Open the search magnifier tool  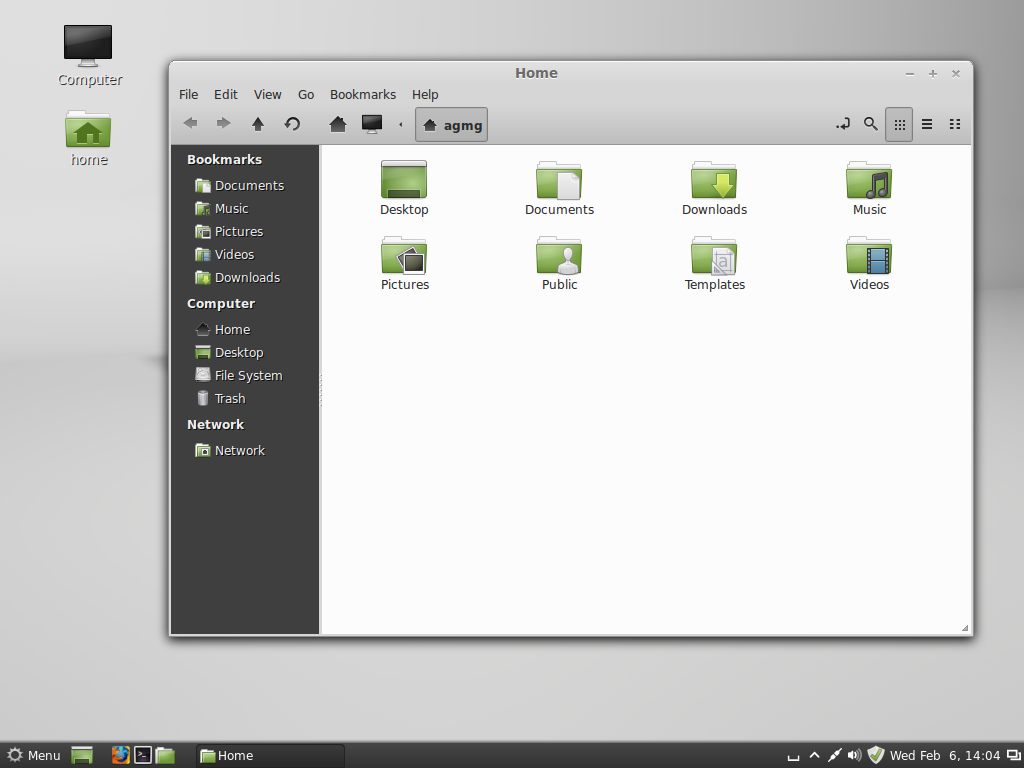(871, 124)
